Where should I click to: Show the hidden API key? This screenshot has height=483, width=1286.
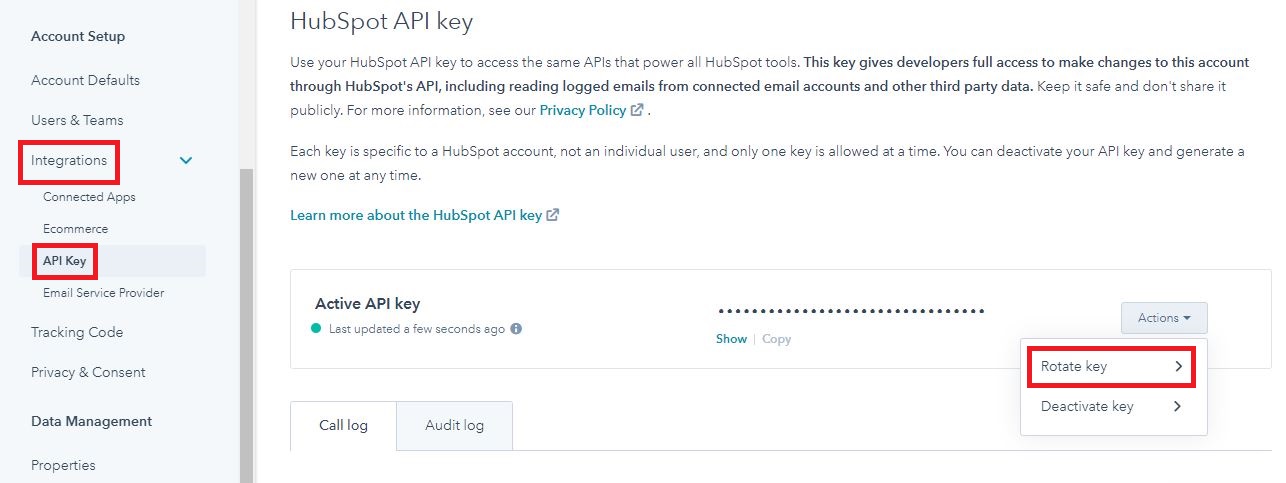tap(731, 339)
